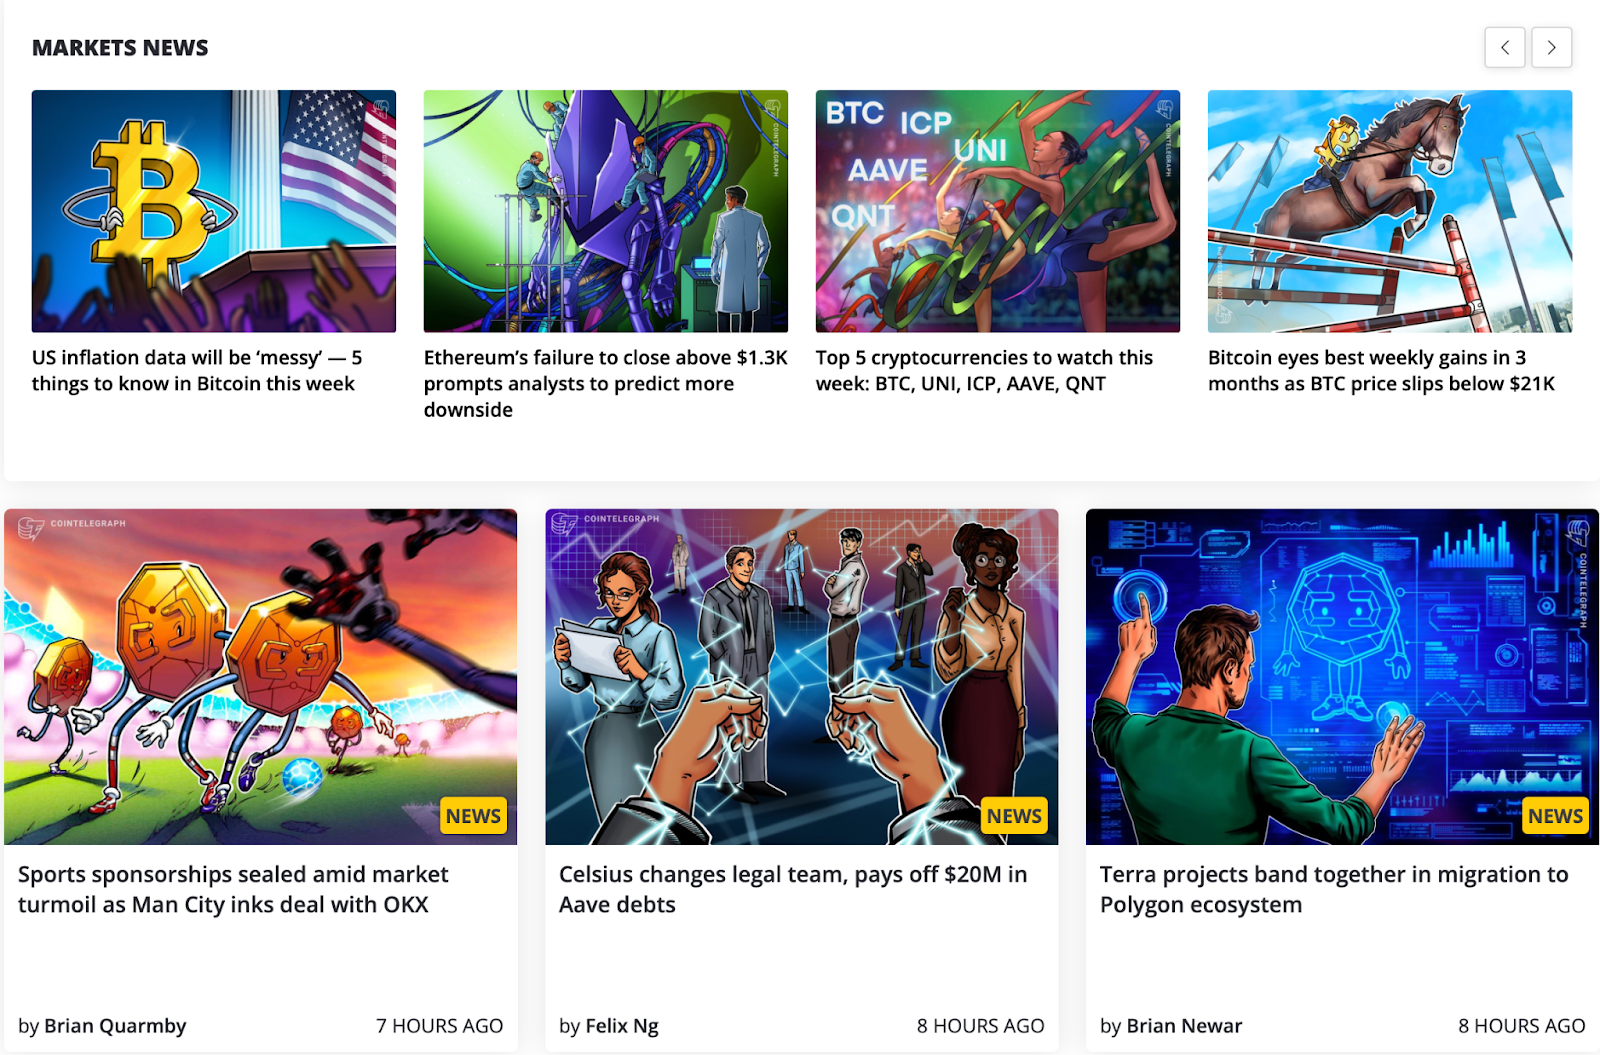Open 'Celsius changes legal team' article title

click(x=793, y=889)
